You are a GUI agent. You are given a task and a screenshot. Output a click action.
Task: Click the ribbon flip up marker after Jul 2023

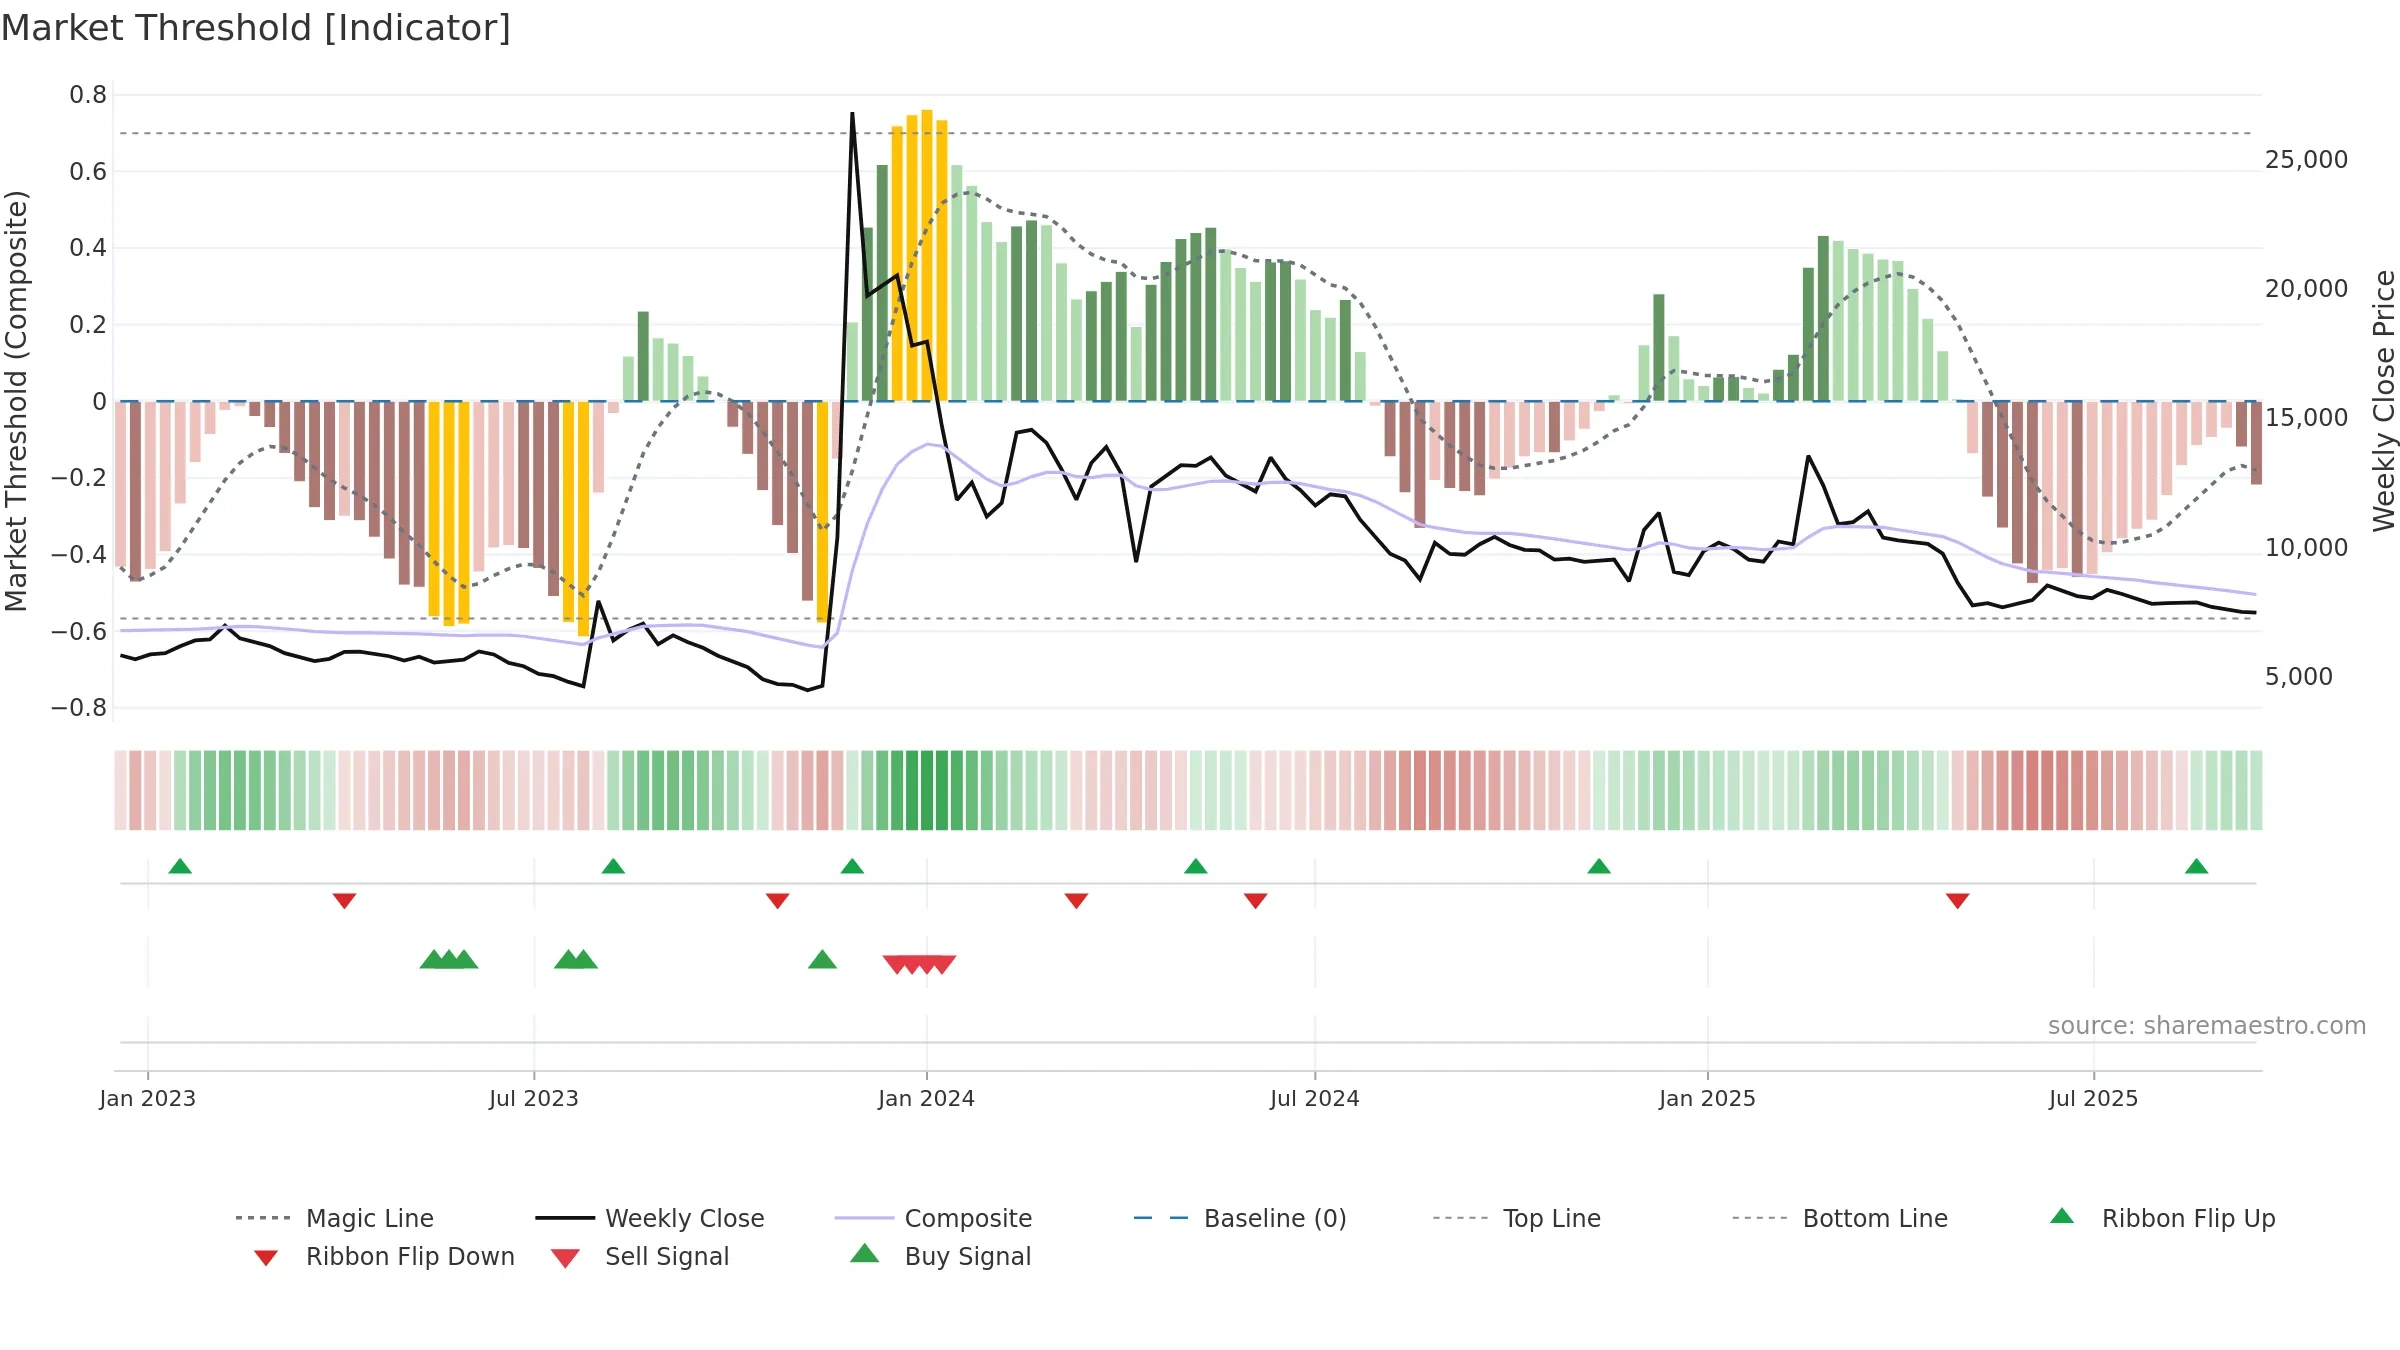pos(613,866)
